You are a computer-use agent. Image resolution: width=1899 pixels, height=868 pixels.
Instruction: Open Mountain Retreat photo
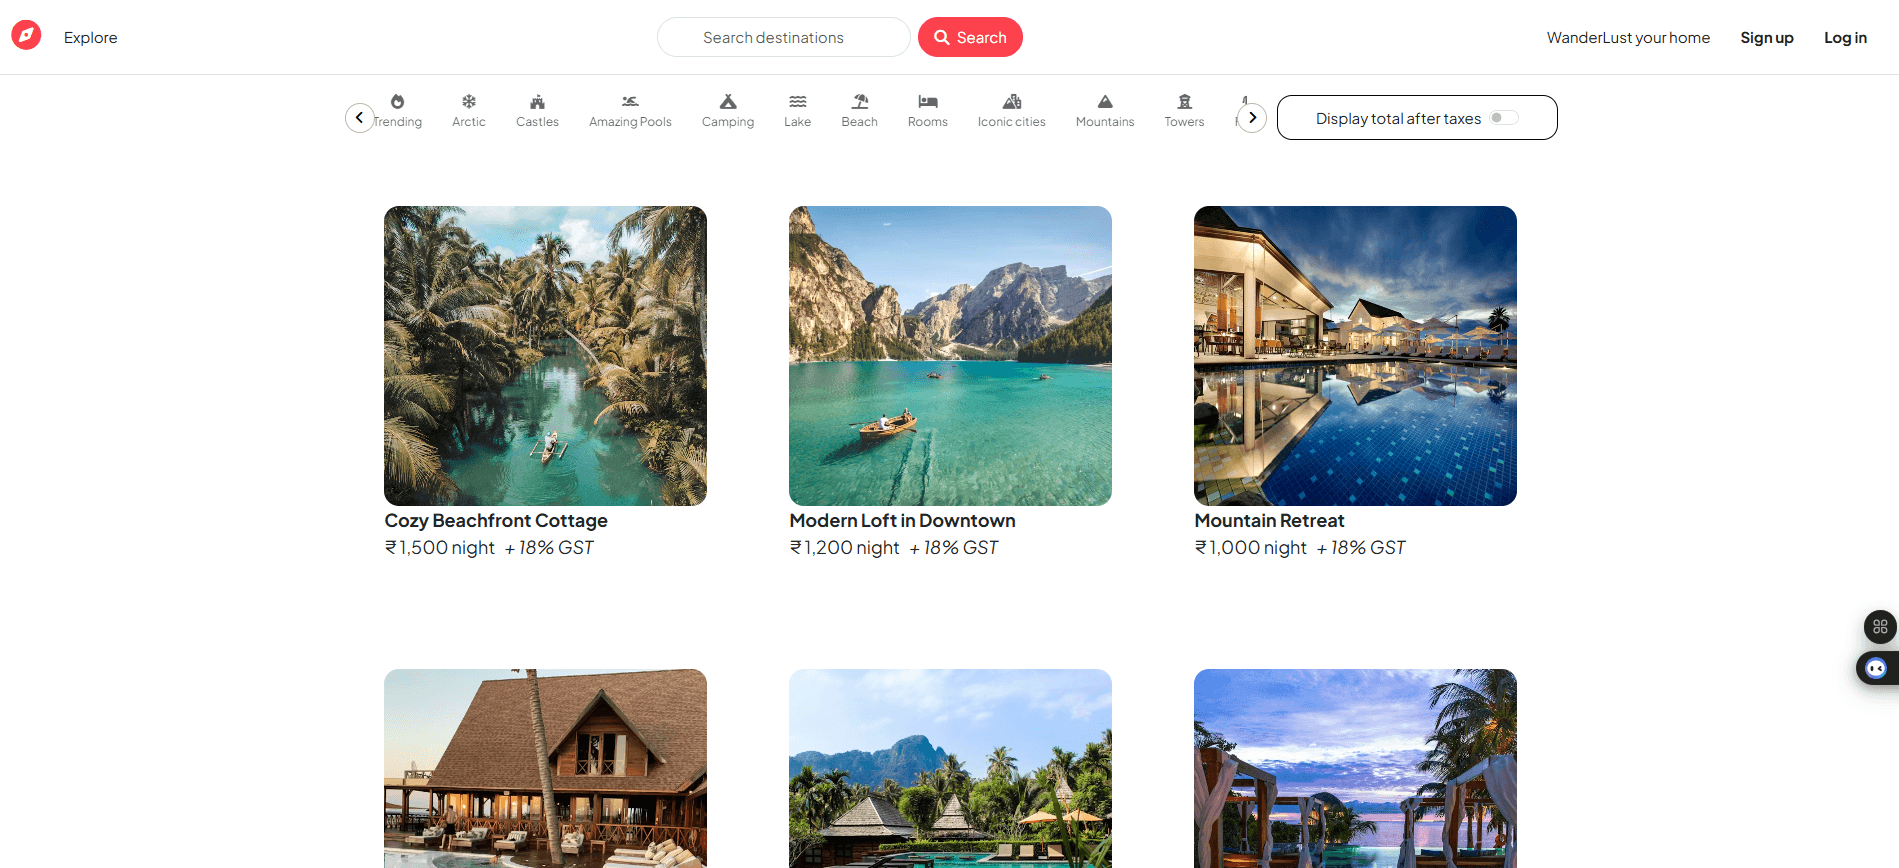[x=1355, y=356]
